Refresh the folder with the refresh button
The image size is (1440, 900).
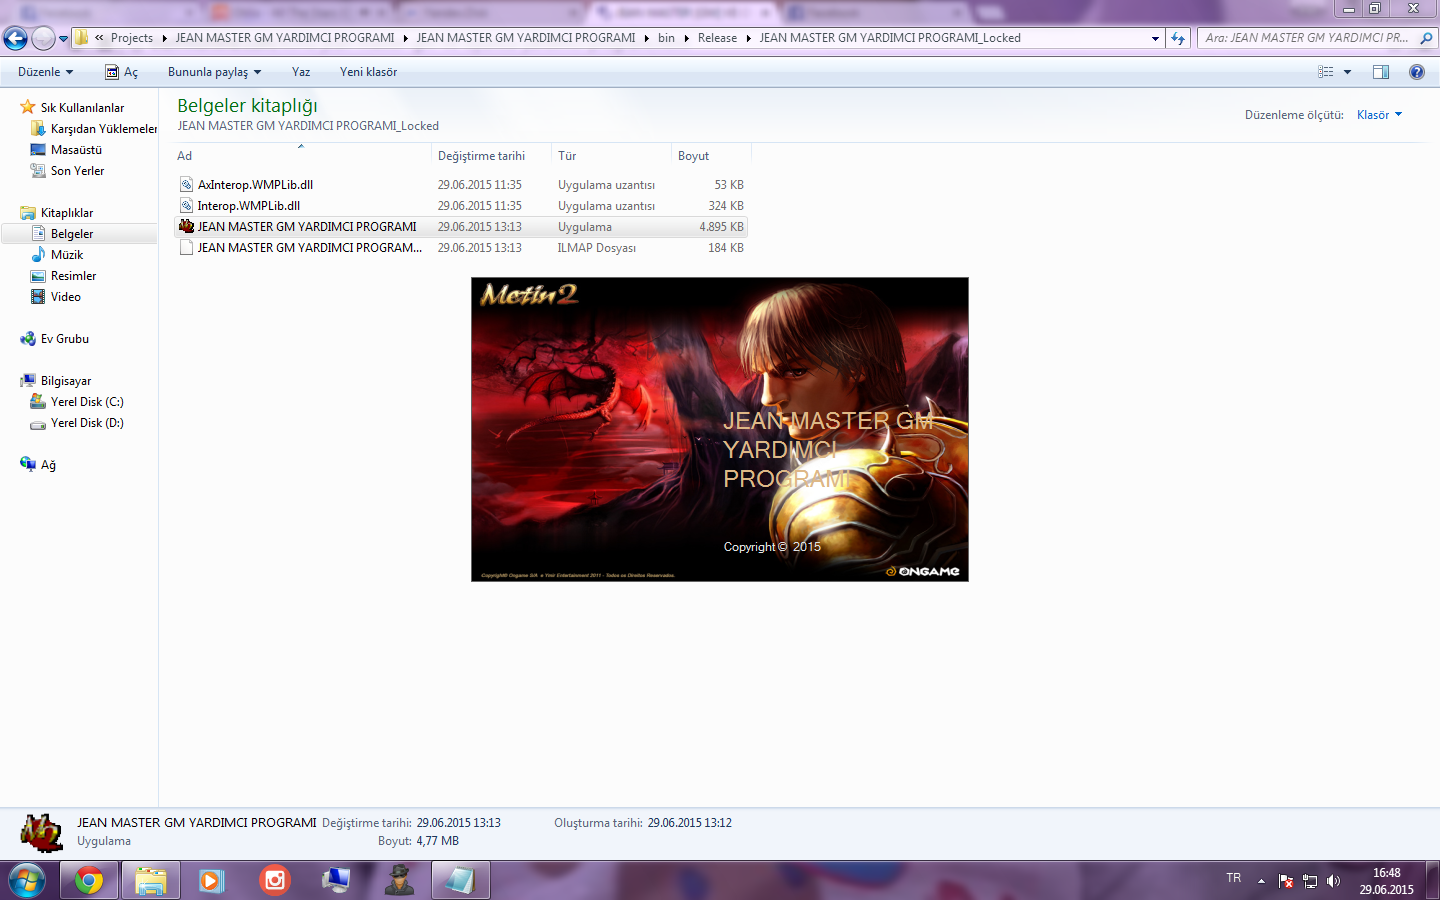1178,39
